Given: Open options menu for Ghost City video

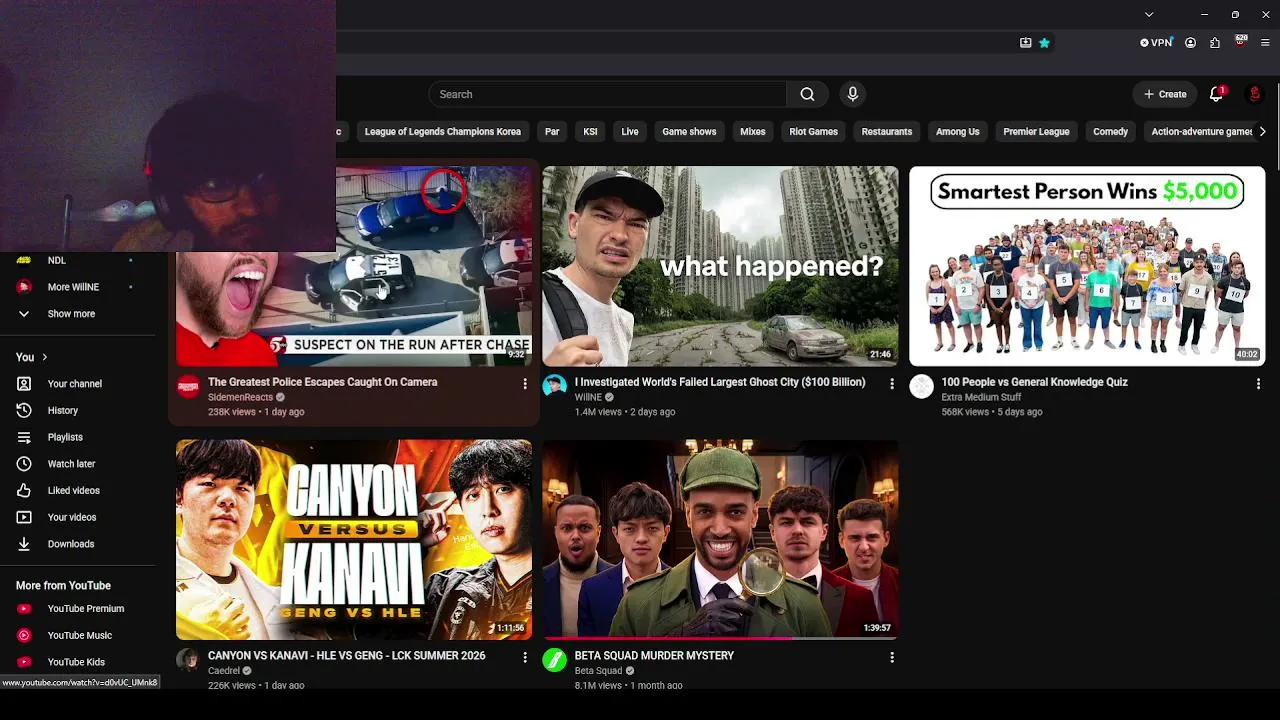Looking at the screenshot, I should 892,383.
